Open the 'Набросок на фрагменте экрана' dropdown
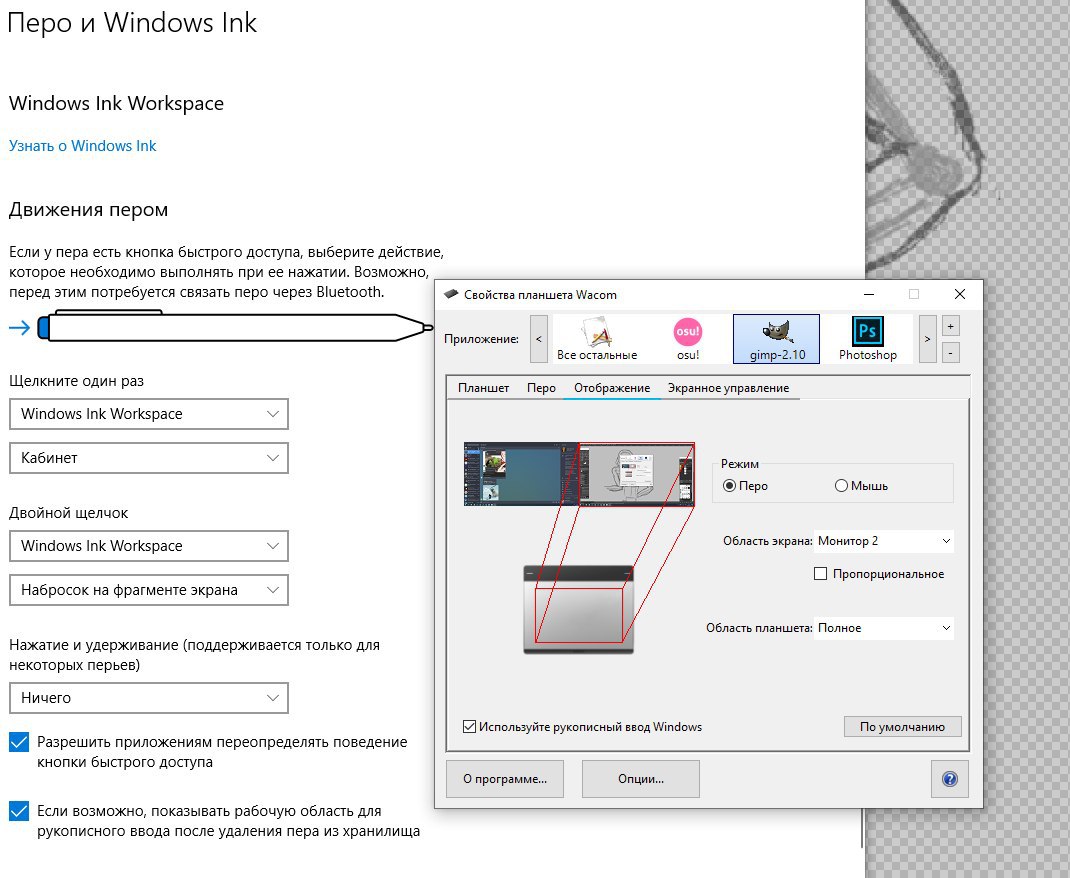Viewport: 1070px width, 878px height. (x=149, y=590)
